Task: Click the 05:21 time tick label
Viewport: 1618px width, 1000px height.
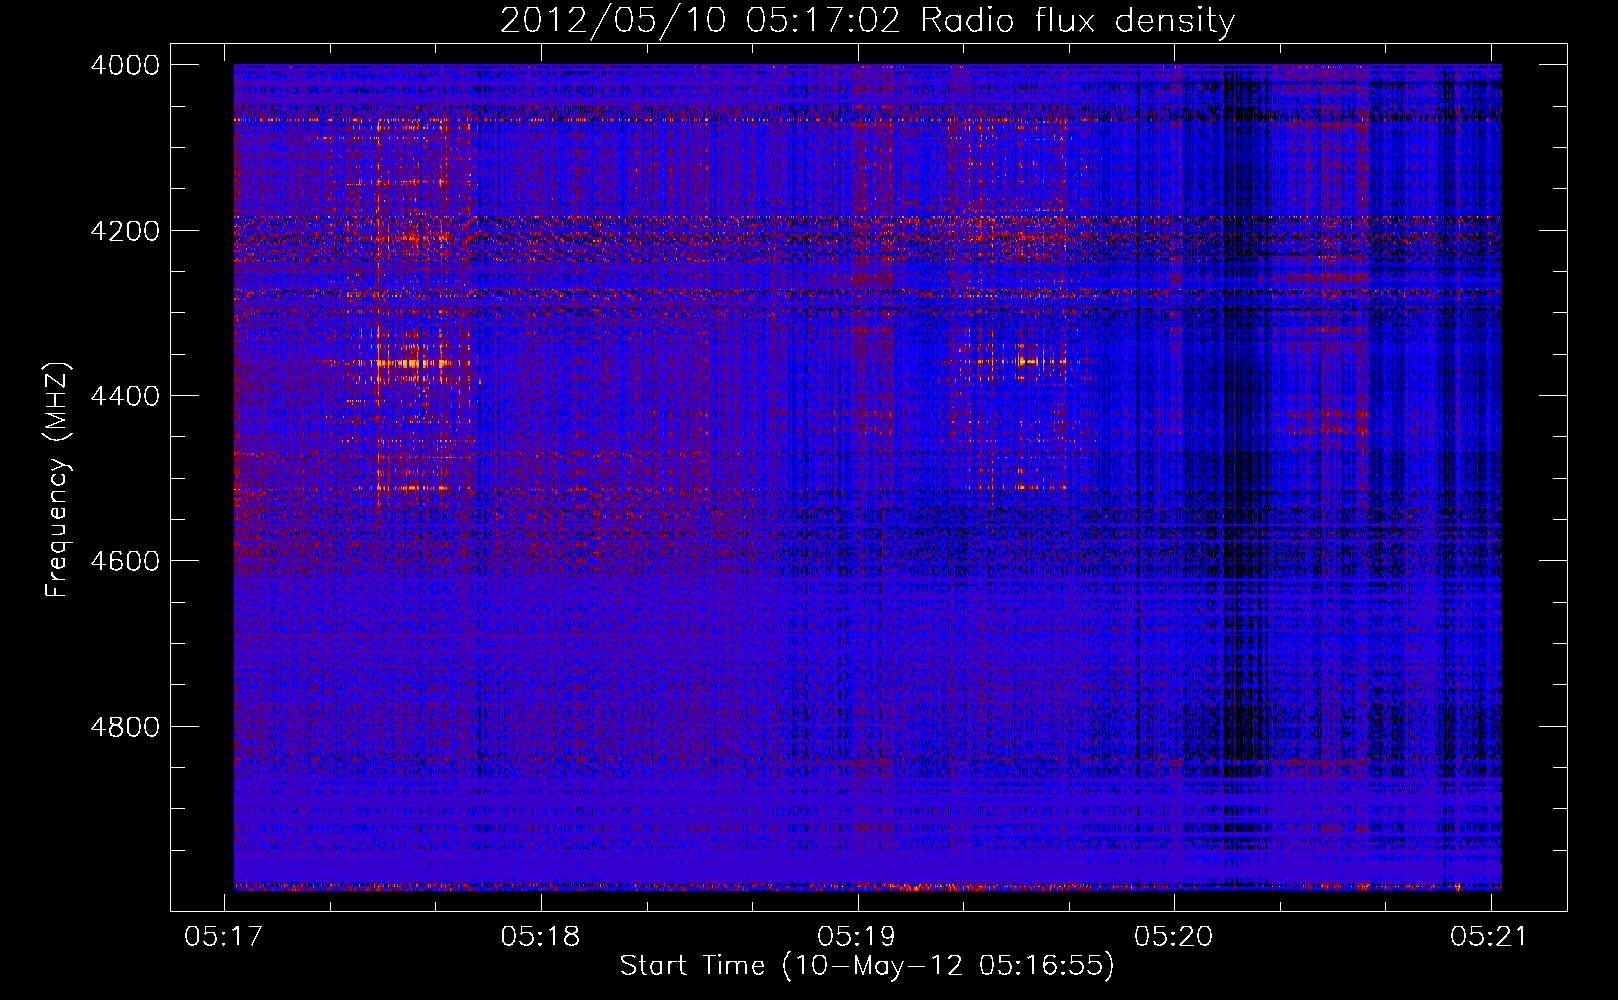Action: [1490, 937]
